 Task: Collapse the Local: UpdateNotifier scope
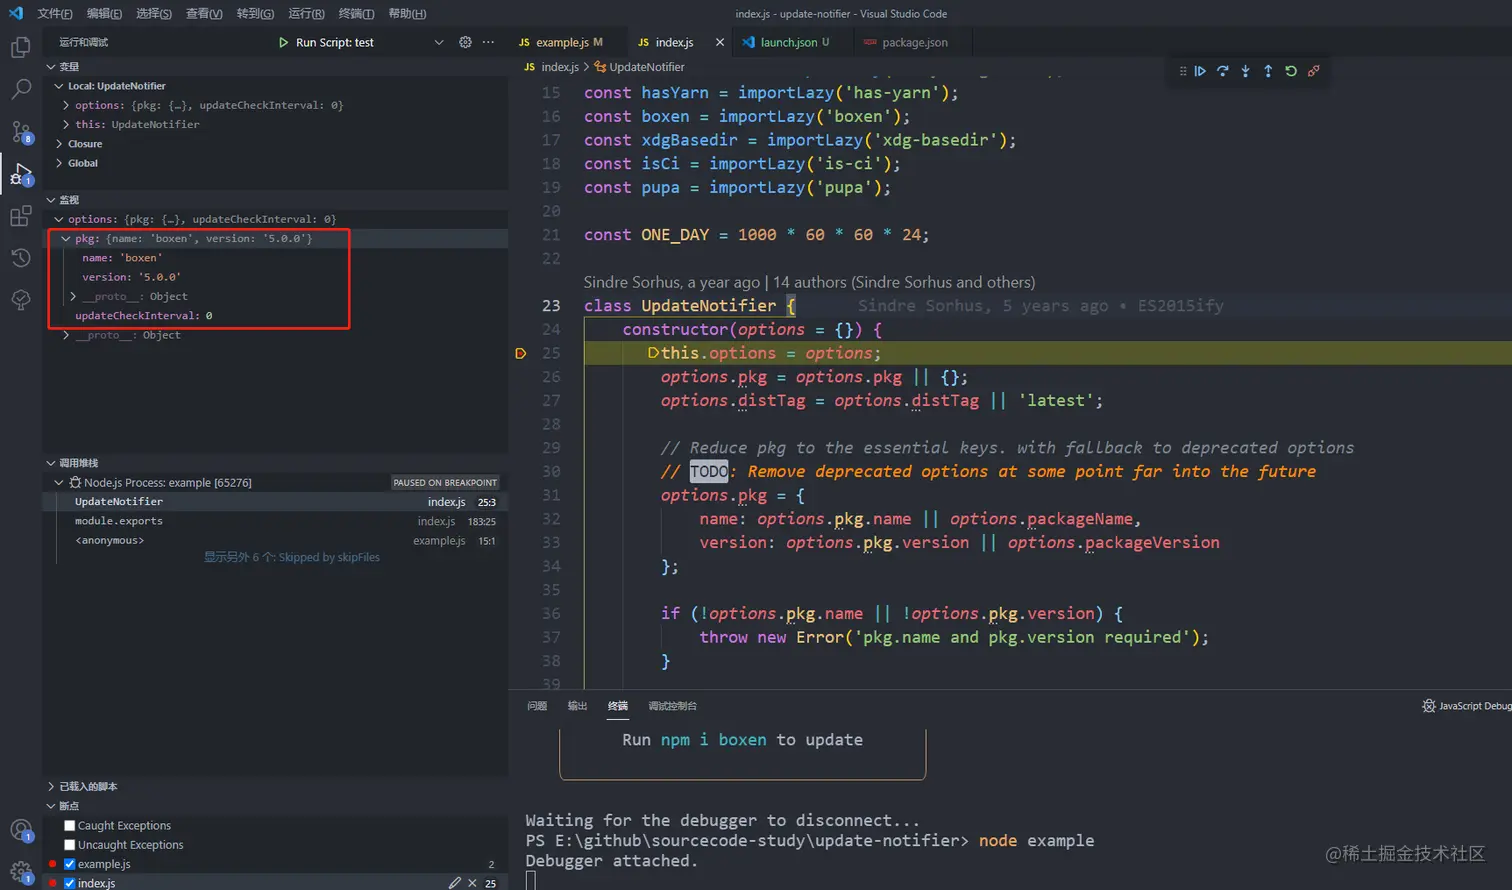tap(59, 86)
